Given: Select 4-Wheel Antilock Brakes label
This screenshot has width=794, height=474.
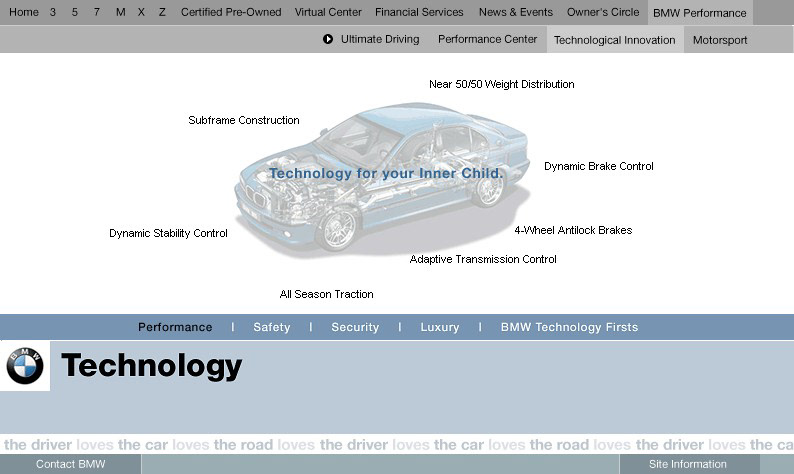Looking at the screenshot, I should tap(573, 230).
